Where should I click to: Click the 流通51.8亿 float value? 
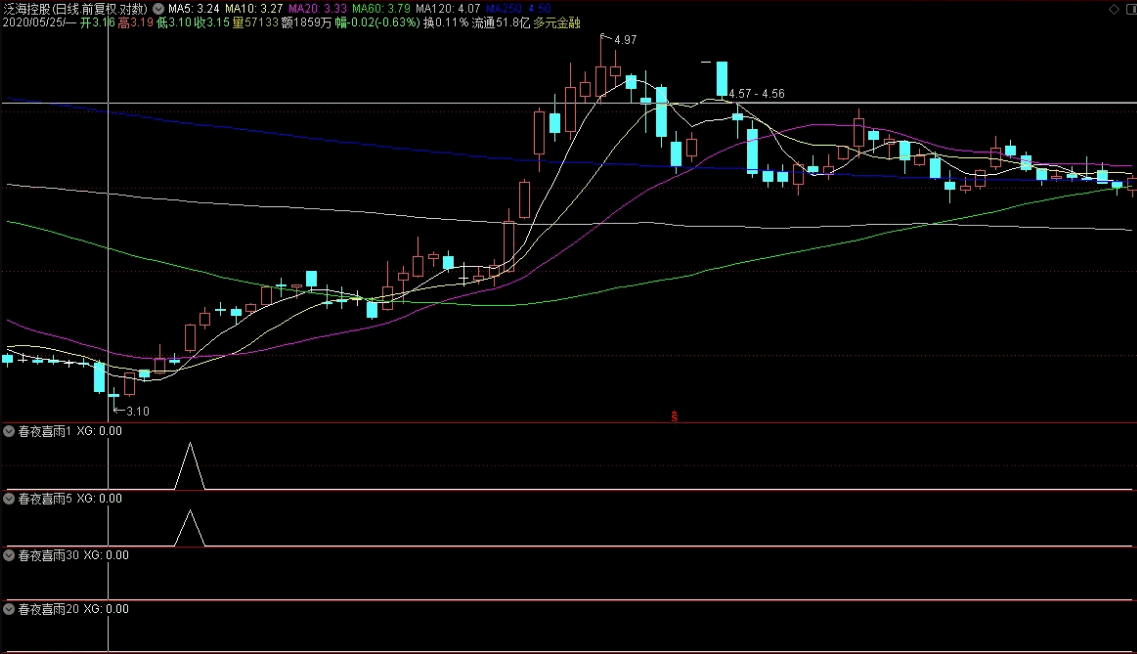501,22
